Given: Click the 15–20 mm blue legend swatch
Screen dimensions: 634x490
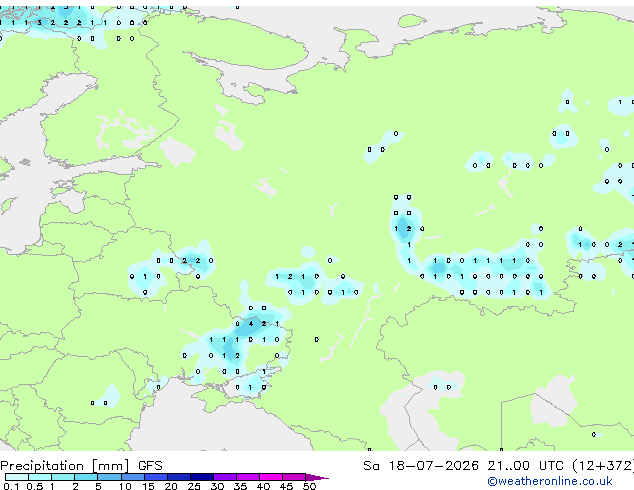Looking at the screenshot, I should pos(156,477).
